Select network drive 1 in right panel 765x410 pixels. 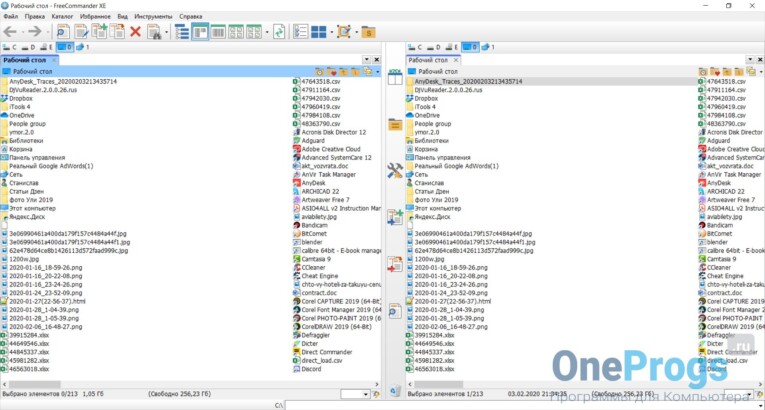point(488,47)
